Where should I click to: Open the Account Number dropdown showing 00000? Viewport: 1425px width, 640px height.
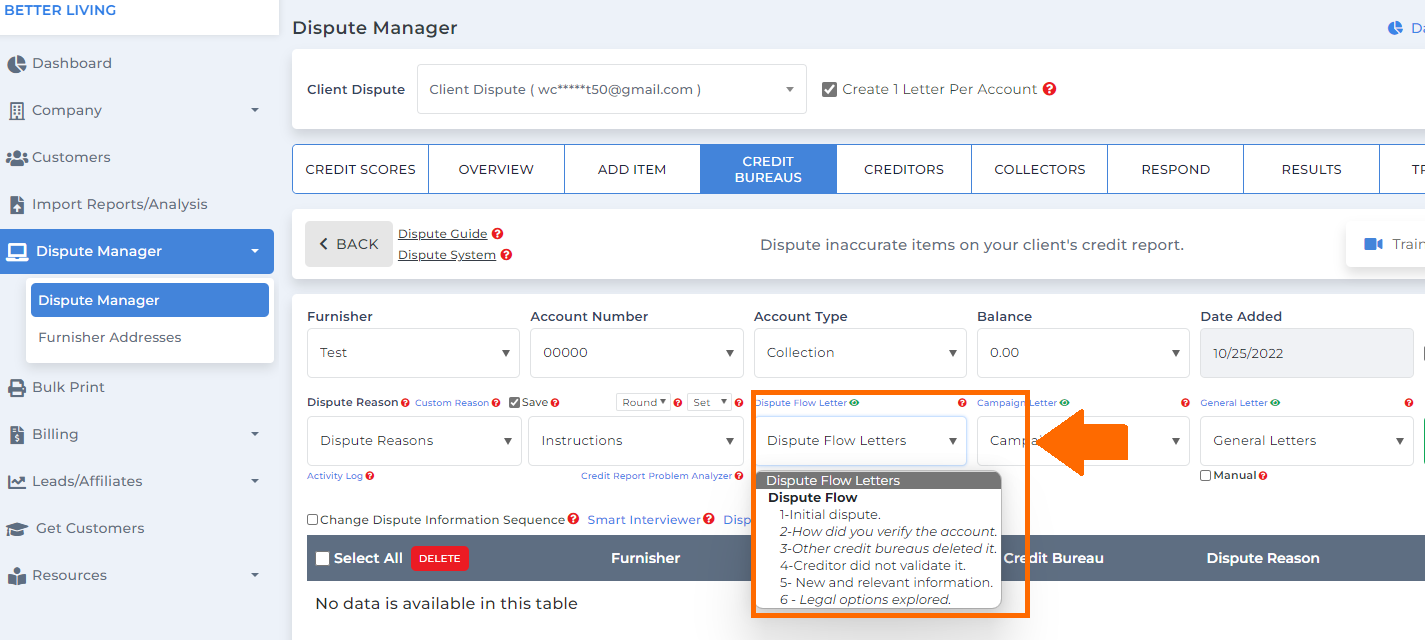[x=637, y=353]
